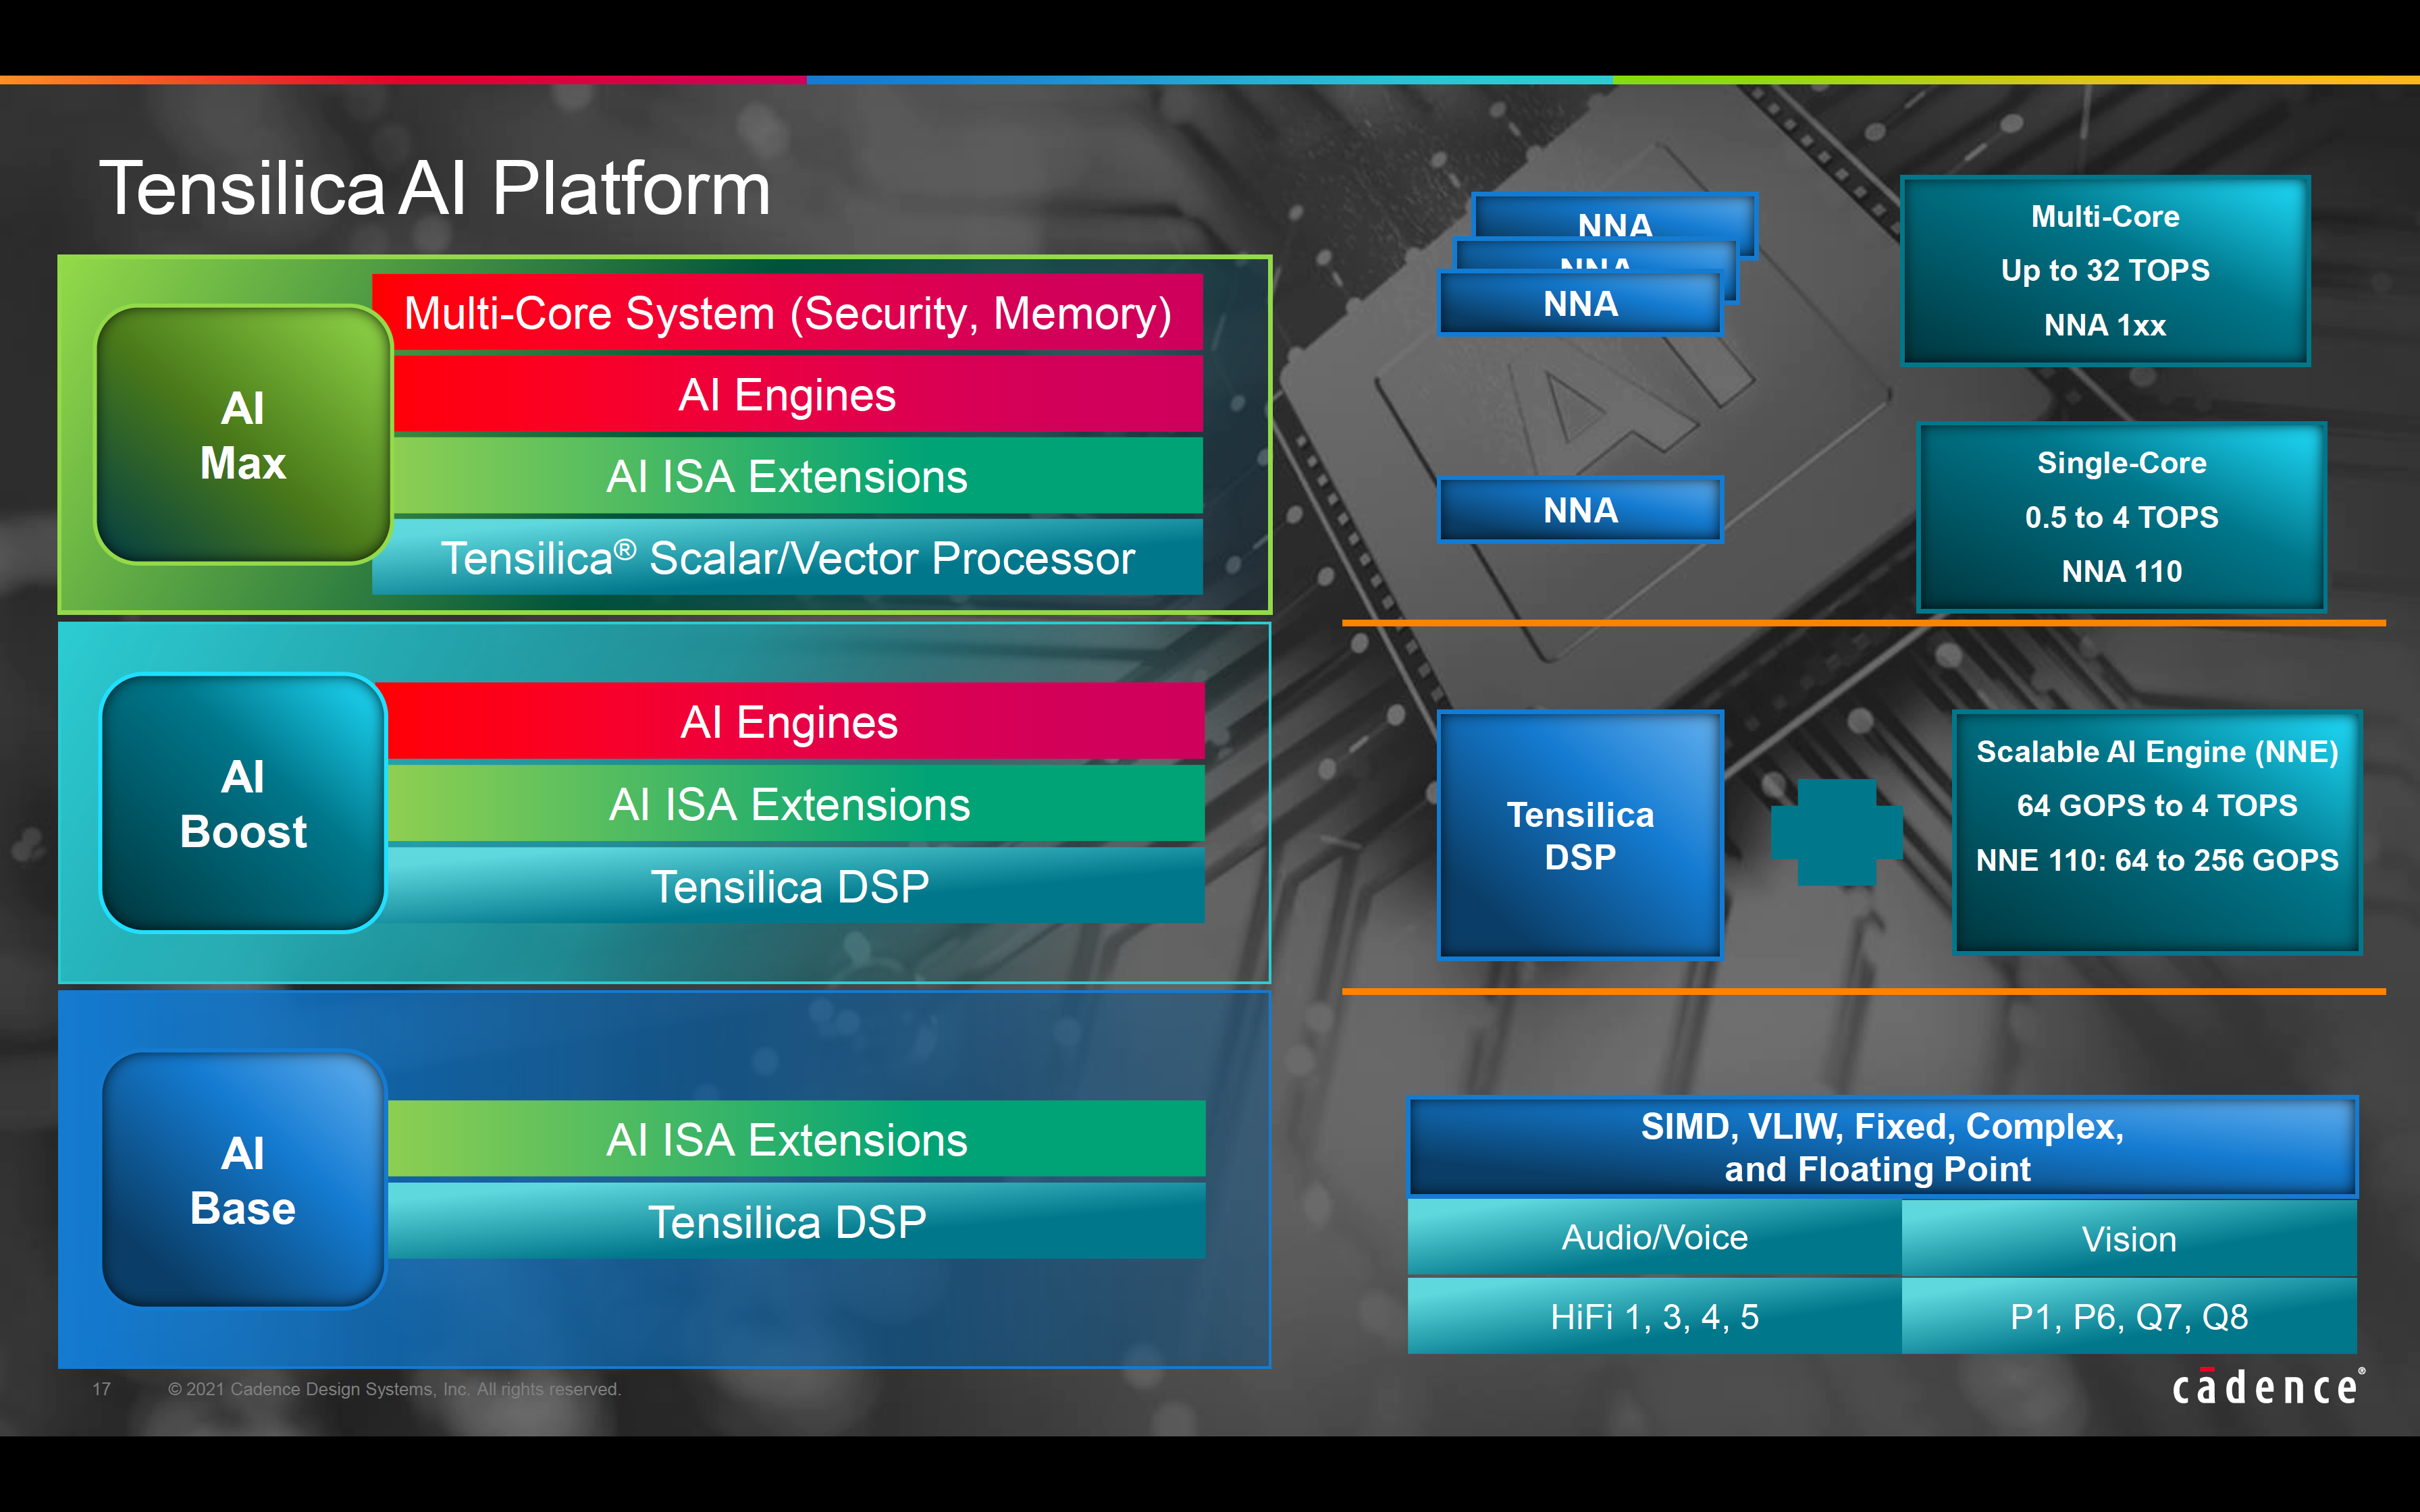Screen dimensions: 2420x1512
Task: Select the AI Max rounded box
Action: pyautogui.click(x=243, y=435)
